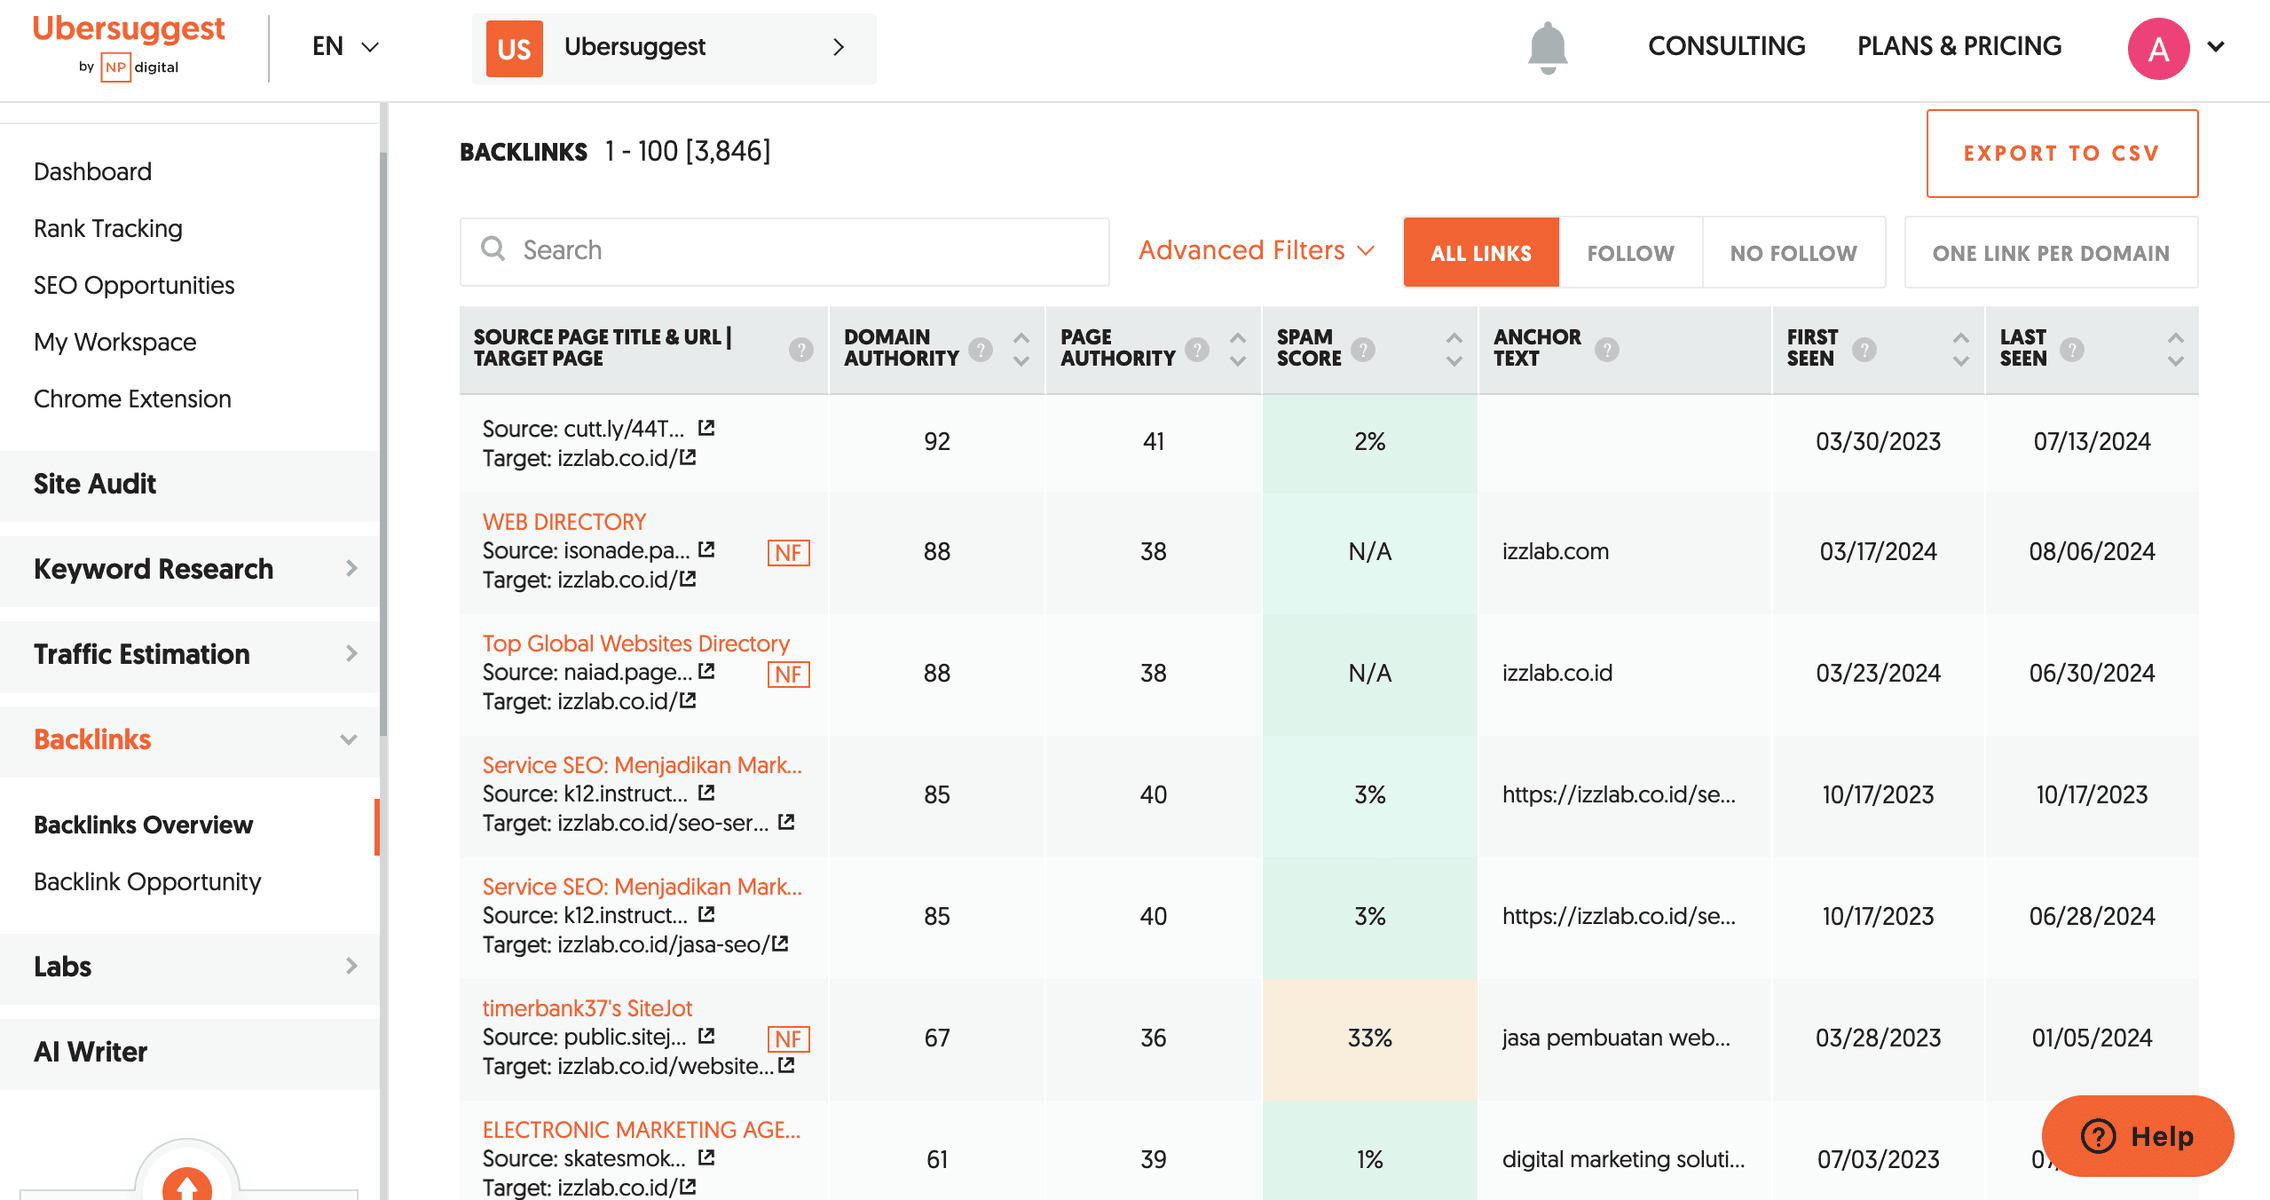Open Consulting link
Image resolution: width=2270 pixels, height=1200 pixels.
[x=1726, y=46]
